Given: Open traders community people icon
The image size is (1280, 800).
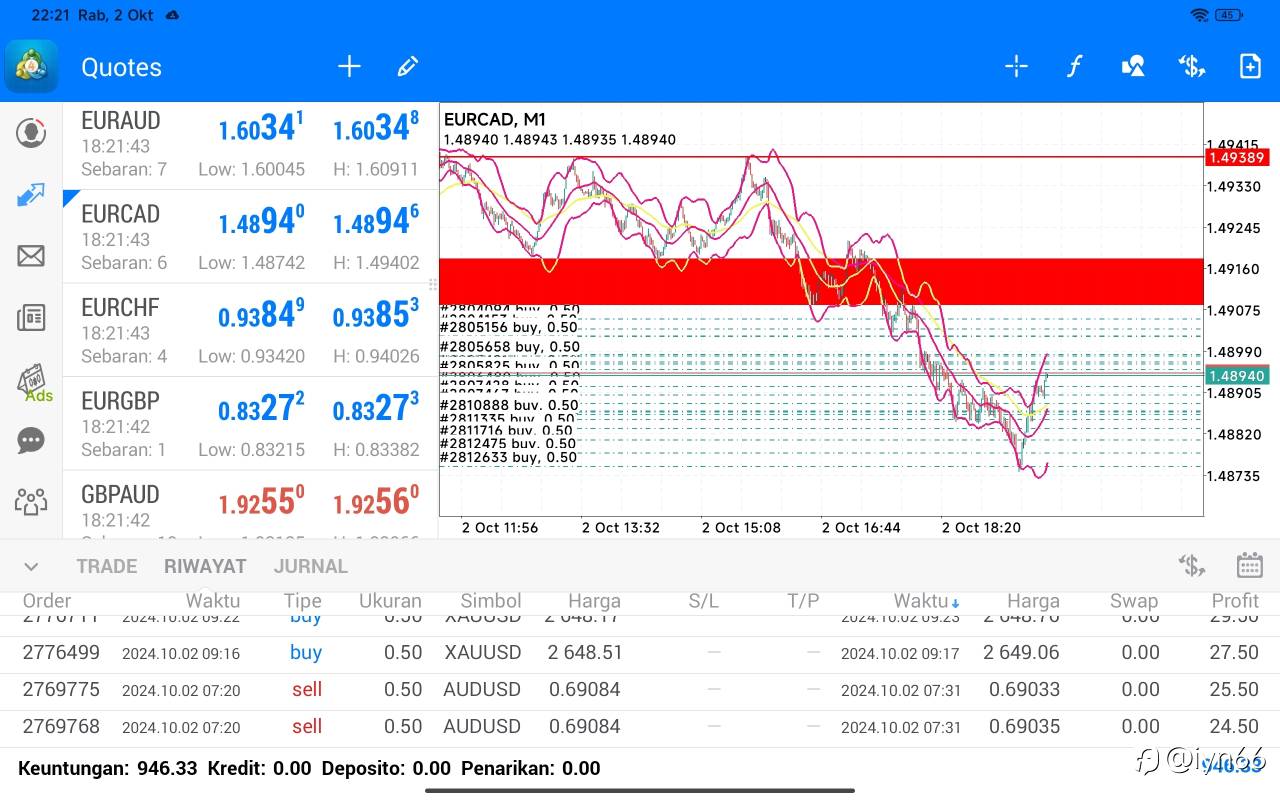Looking at the screenshot, I should pos(31,502).
